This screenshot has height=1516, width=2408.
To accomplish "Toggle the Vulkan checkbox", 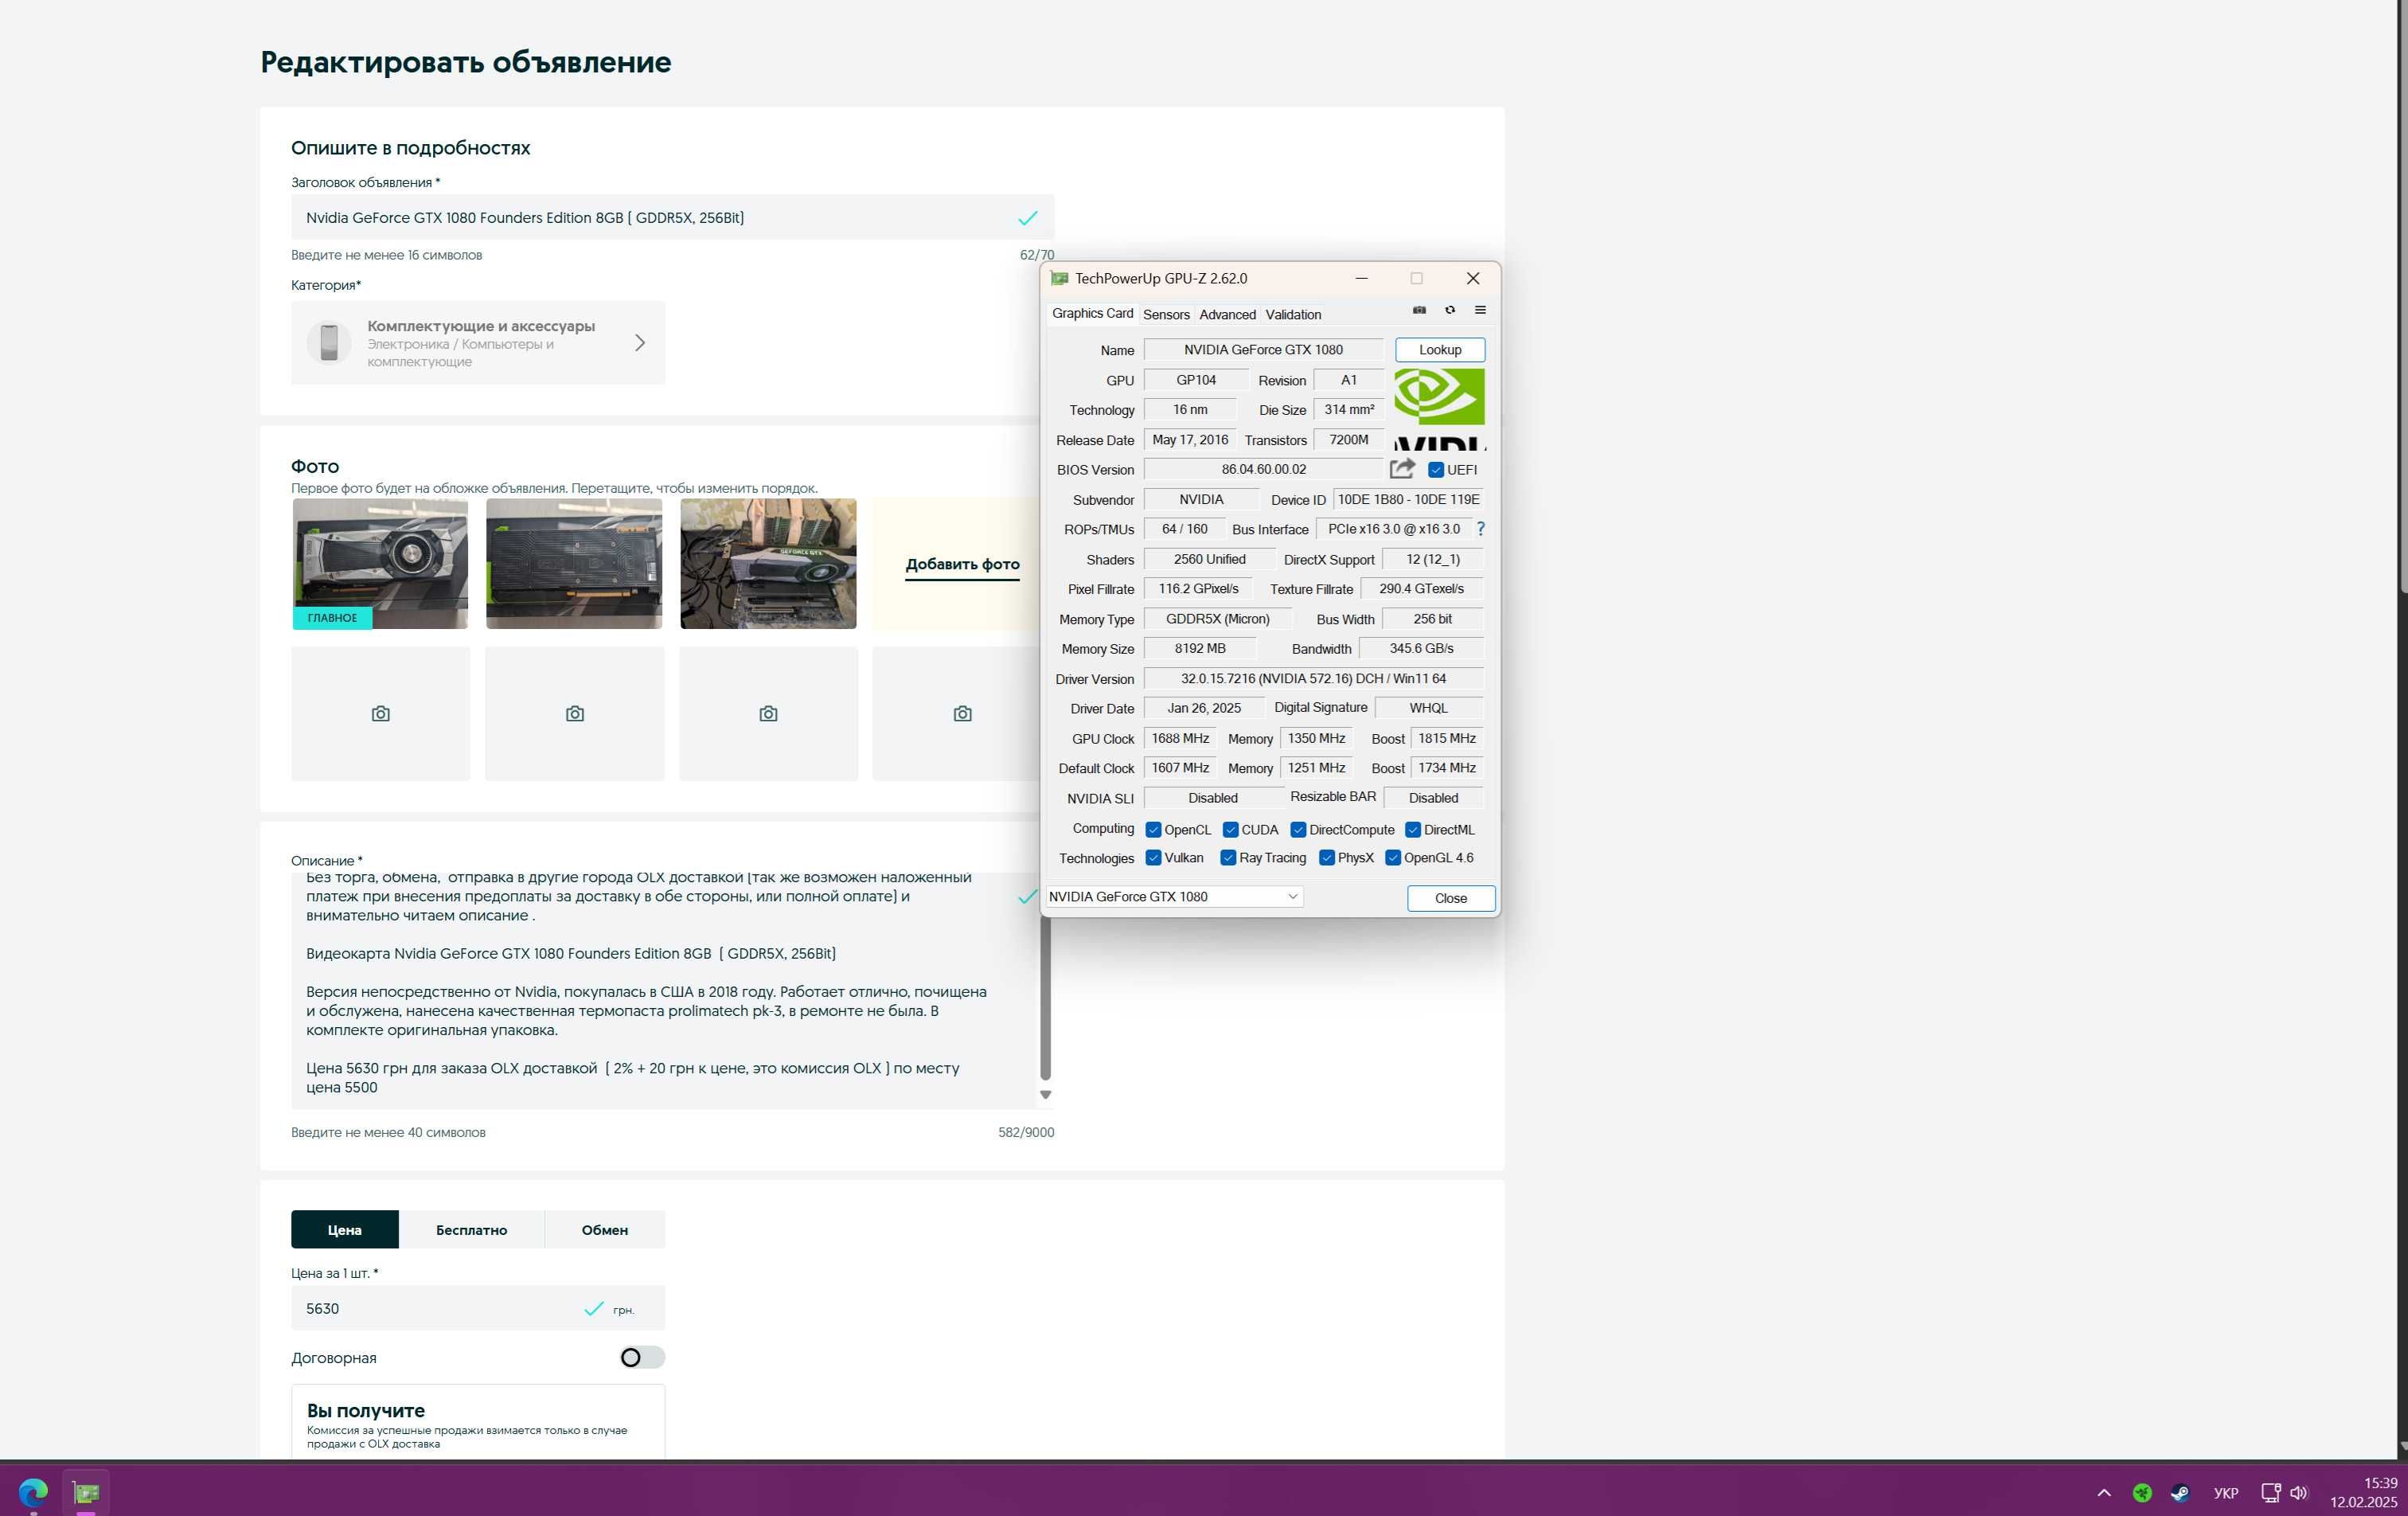I will [1154, 858].
